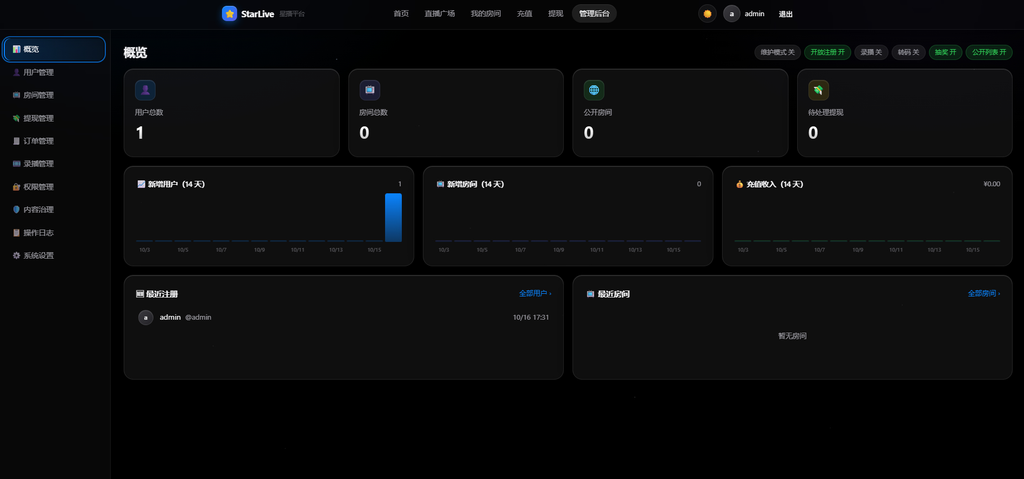
Task: Open 概览 overview in the sidebar
Action: [54, 49]
